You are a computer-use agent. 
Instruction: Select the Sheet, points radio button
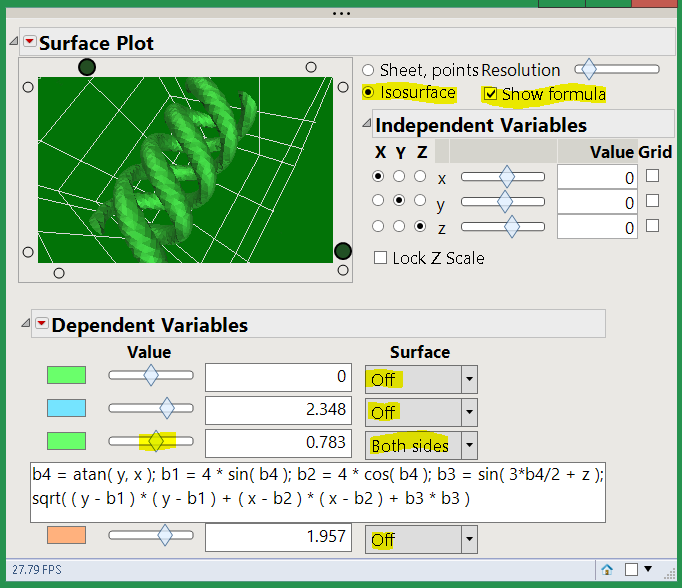click(368, 70)
